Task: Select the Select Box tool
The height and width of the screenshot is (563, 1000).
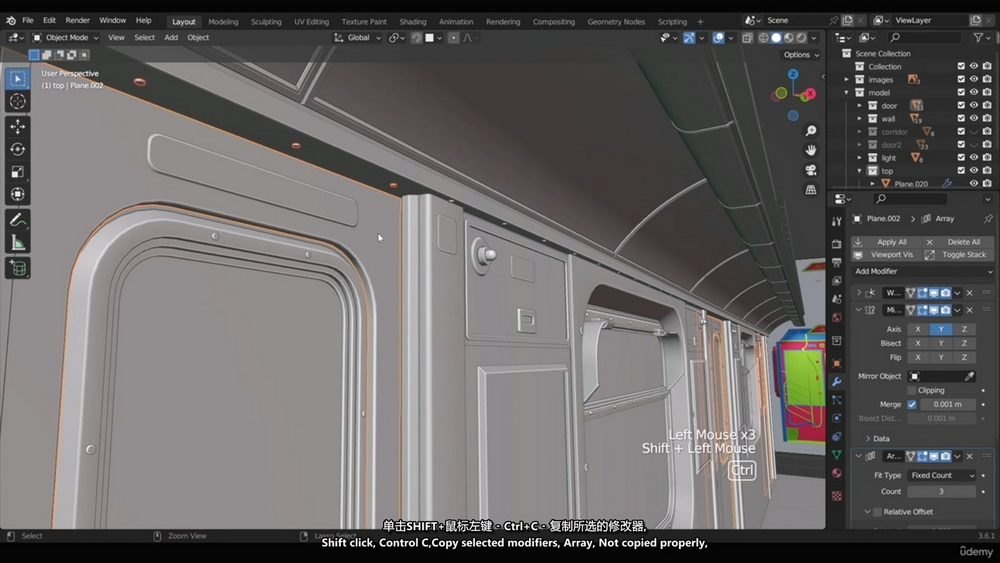Action: coord(17,78)
